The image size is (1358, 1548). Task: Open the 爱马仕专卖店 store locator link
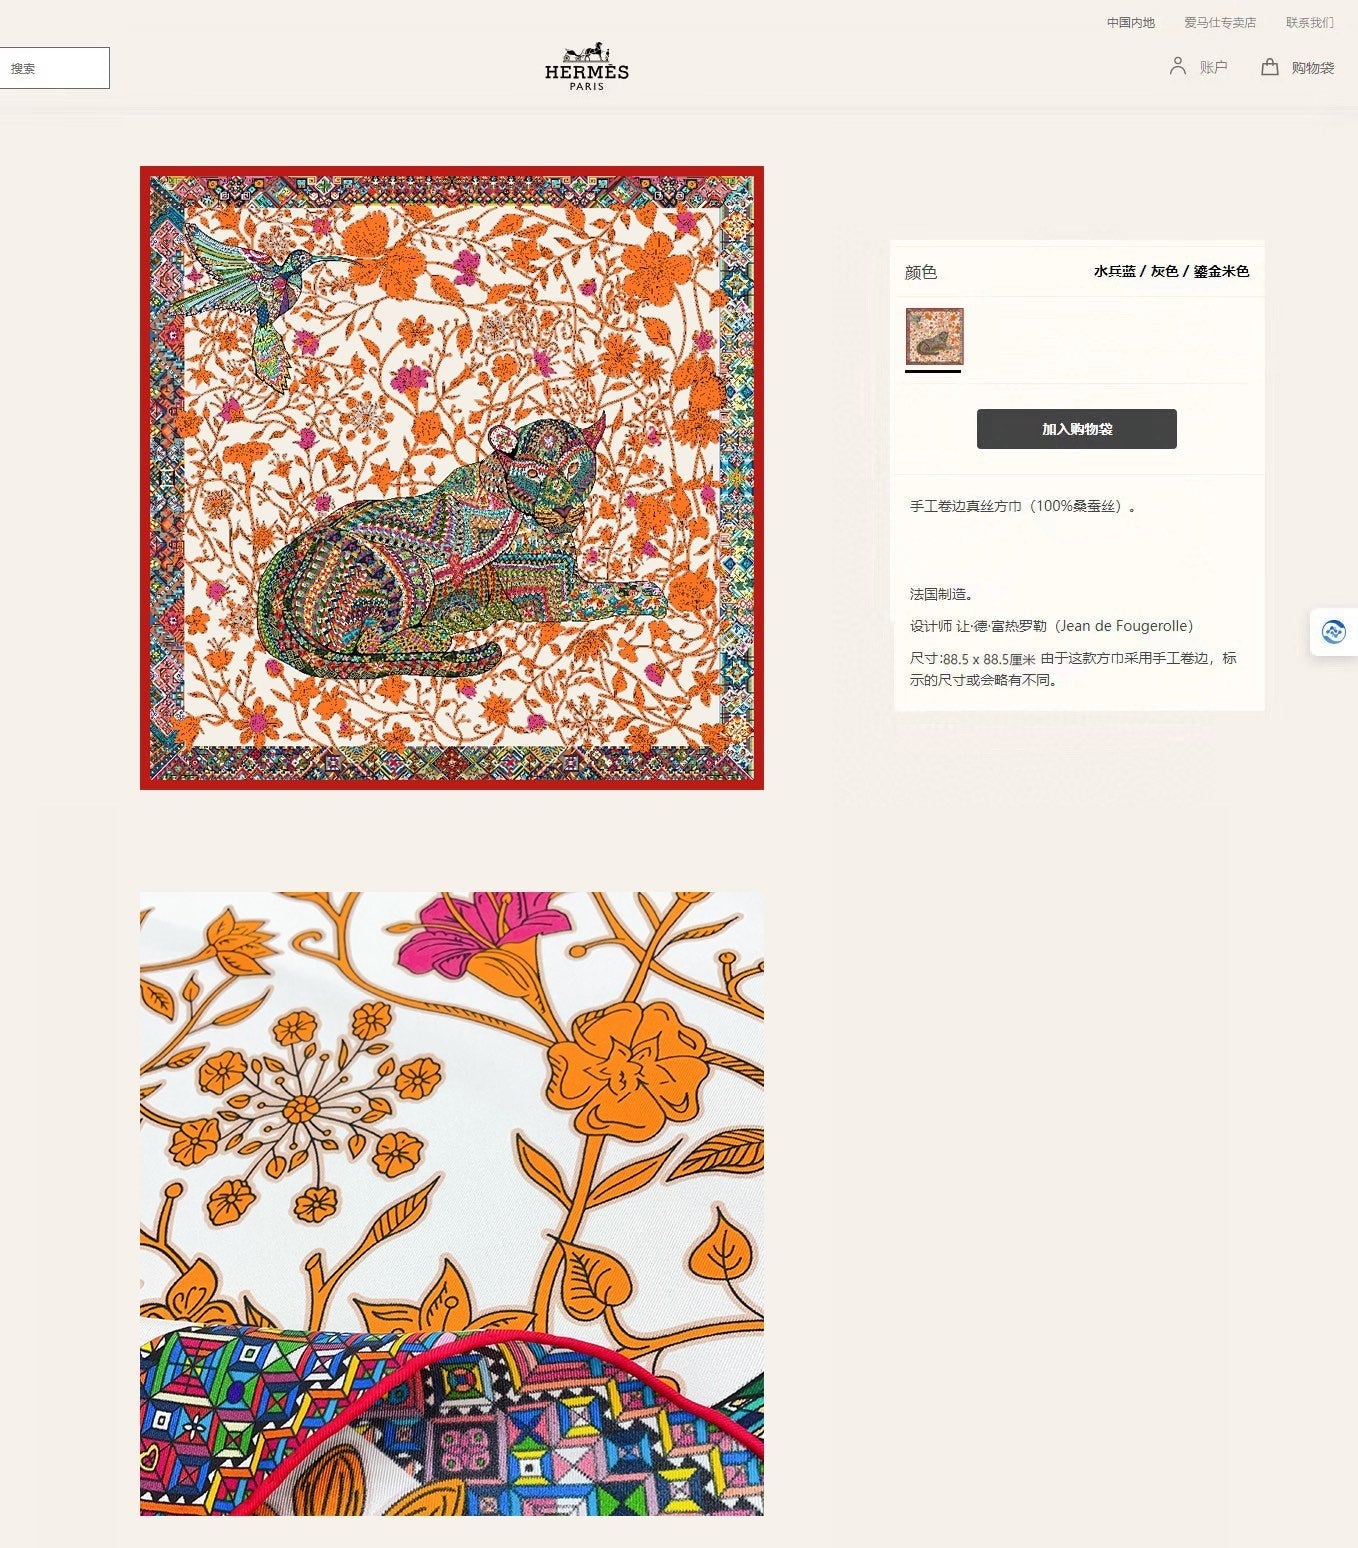pyautogui.click(x=1220, y=22)
